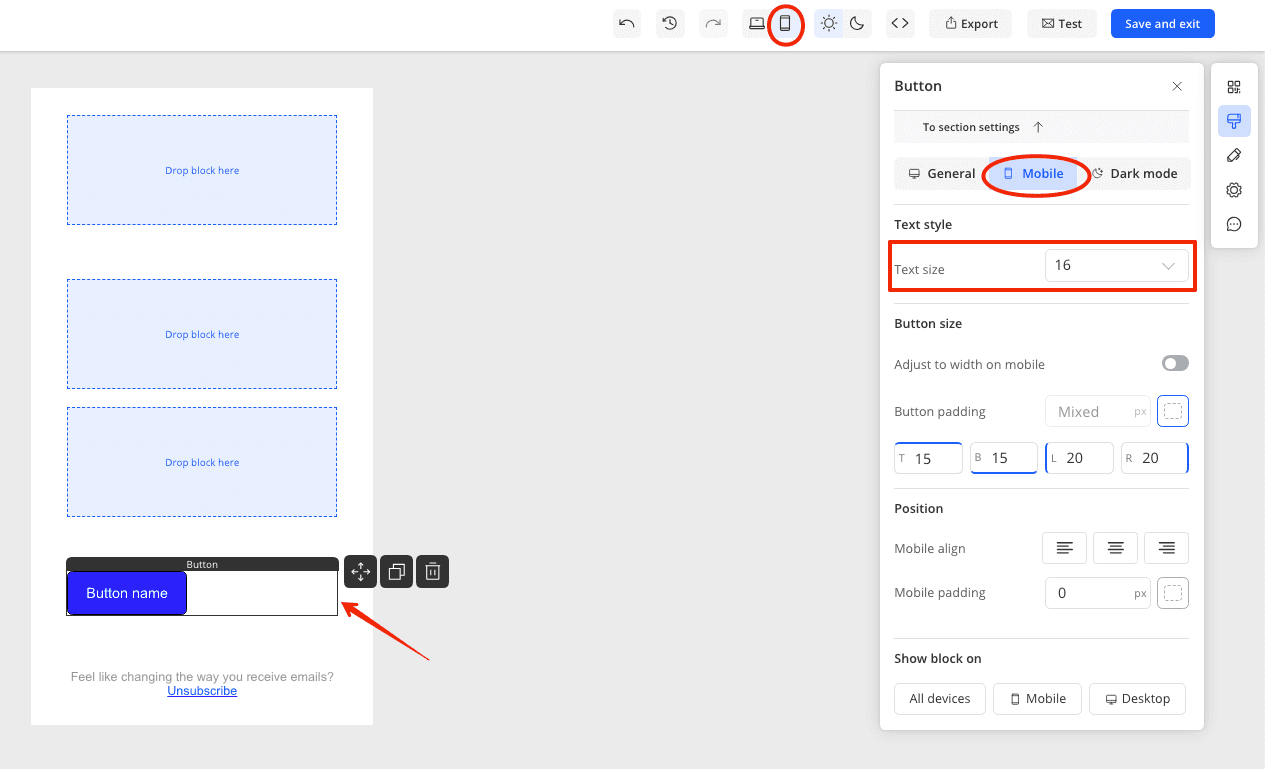The width and height of the screenshot is (1265, 769).
Task: Enable dark mode moon icon
Action: coord(857,23)
